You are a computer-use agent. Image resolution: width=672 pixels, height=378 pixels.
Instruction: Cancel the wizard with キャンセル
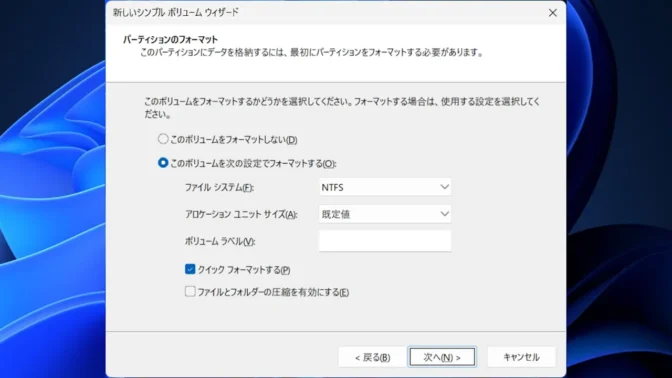pos(521,357)
